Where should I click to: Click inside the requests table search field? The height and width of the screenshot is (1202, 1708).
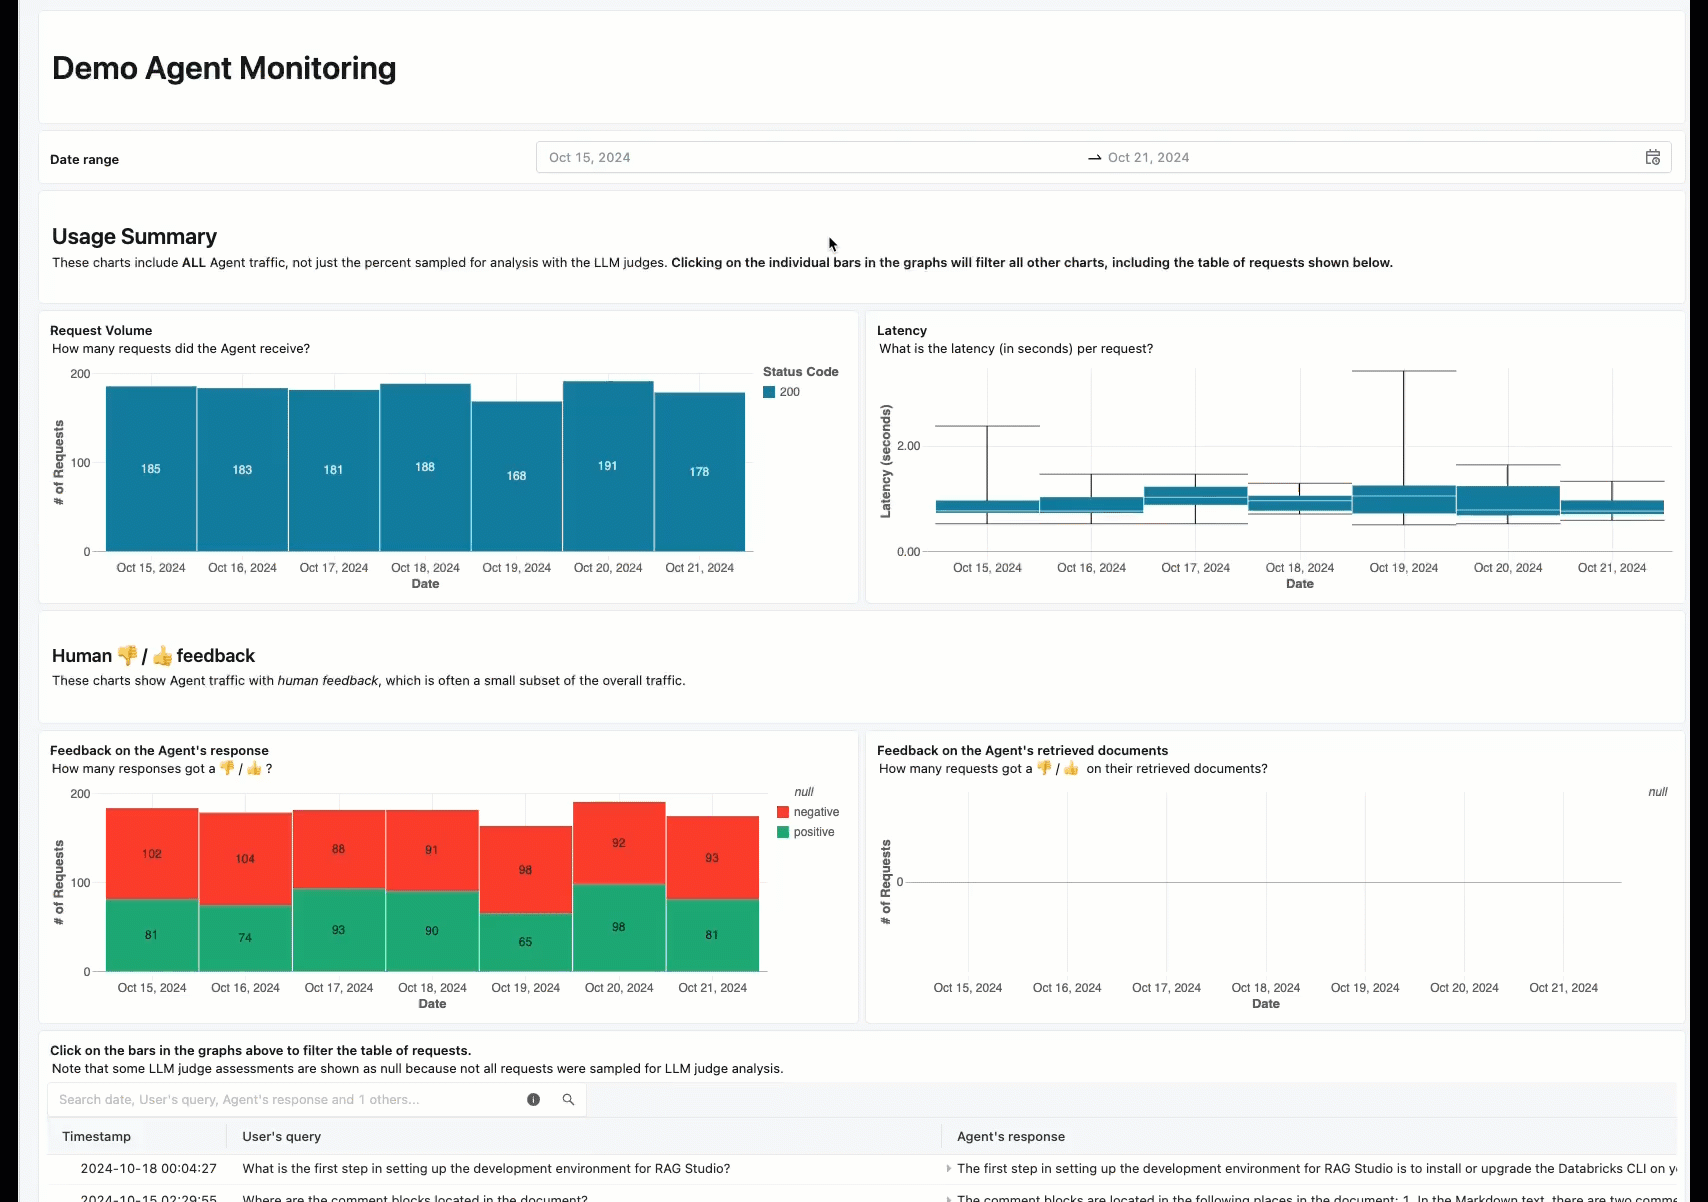pyautogui.click(x=285, y=1100)
